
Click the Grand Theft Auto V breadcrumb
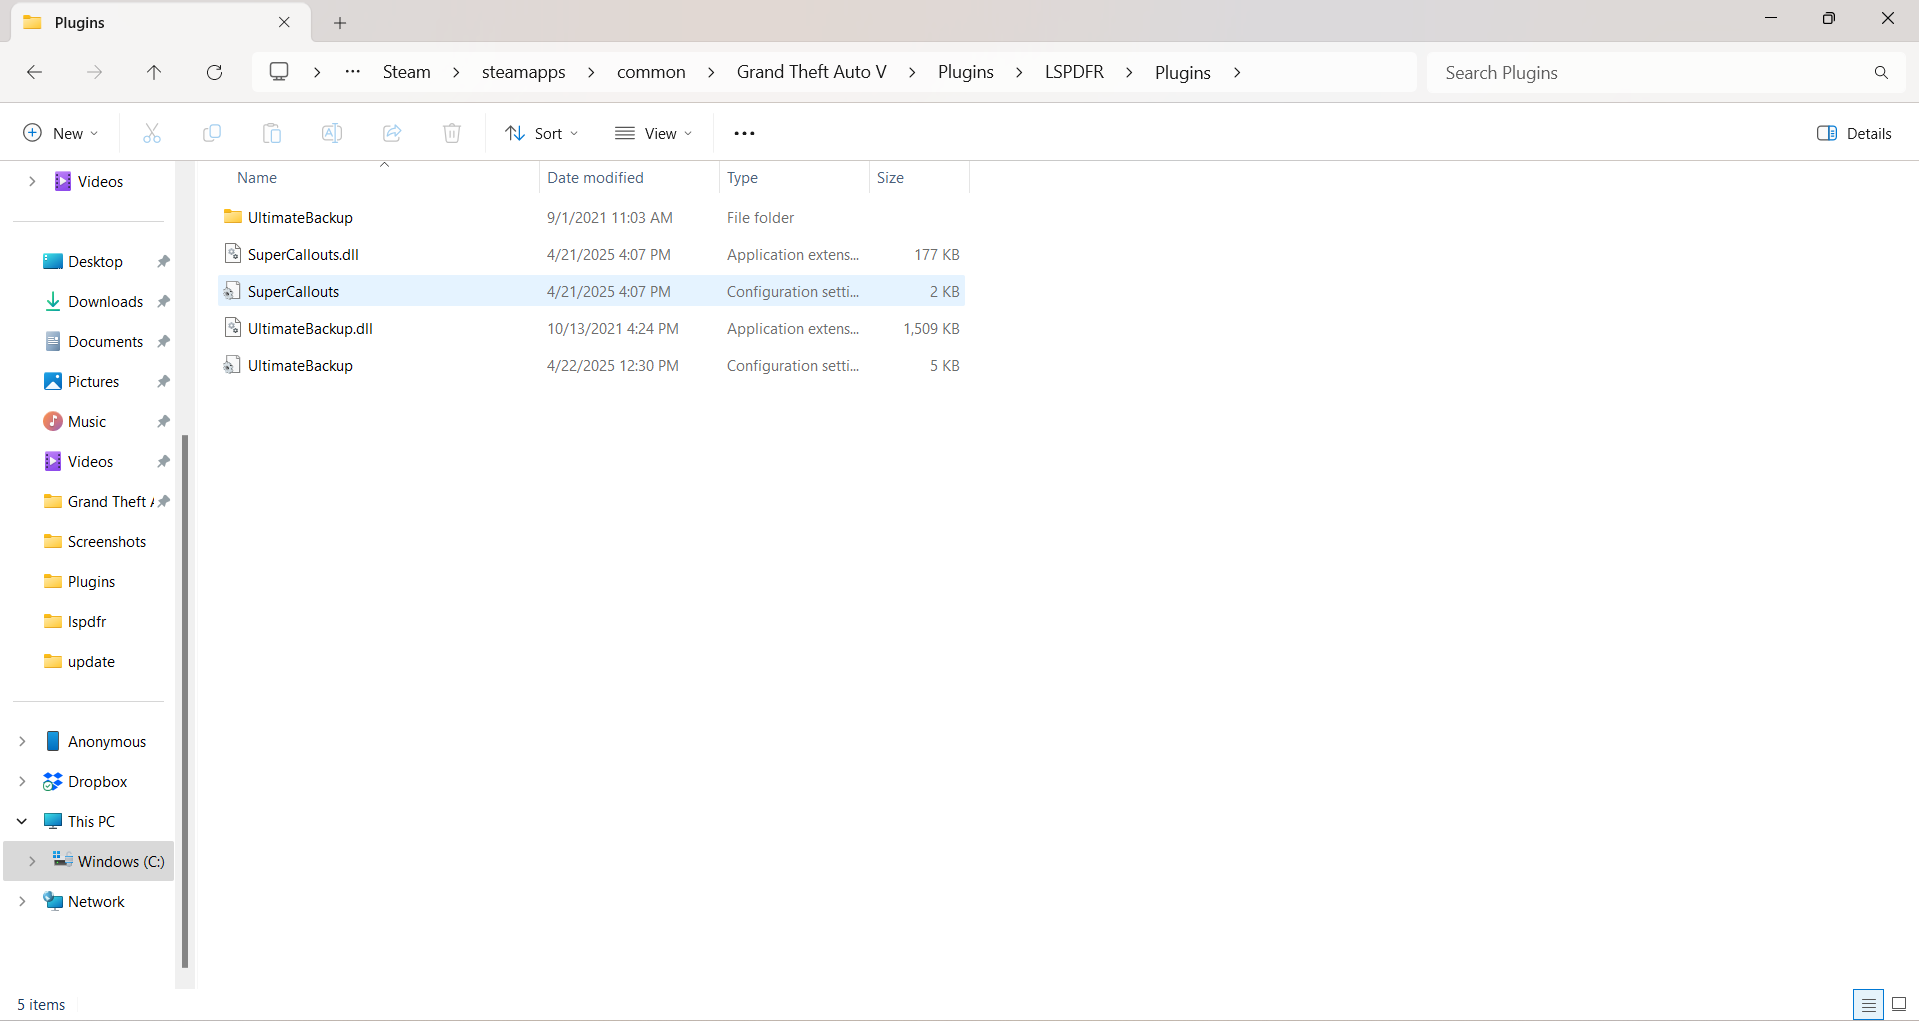(811, 72)
